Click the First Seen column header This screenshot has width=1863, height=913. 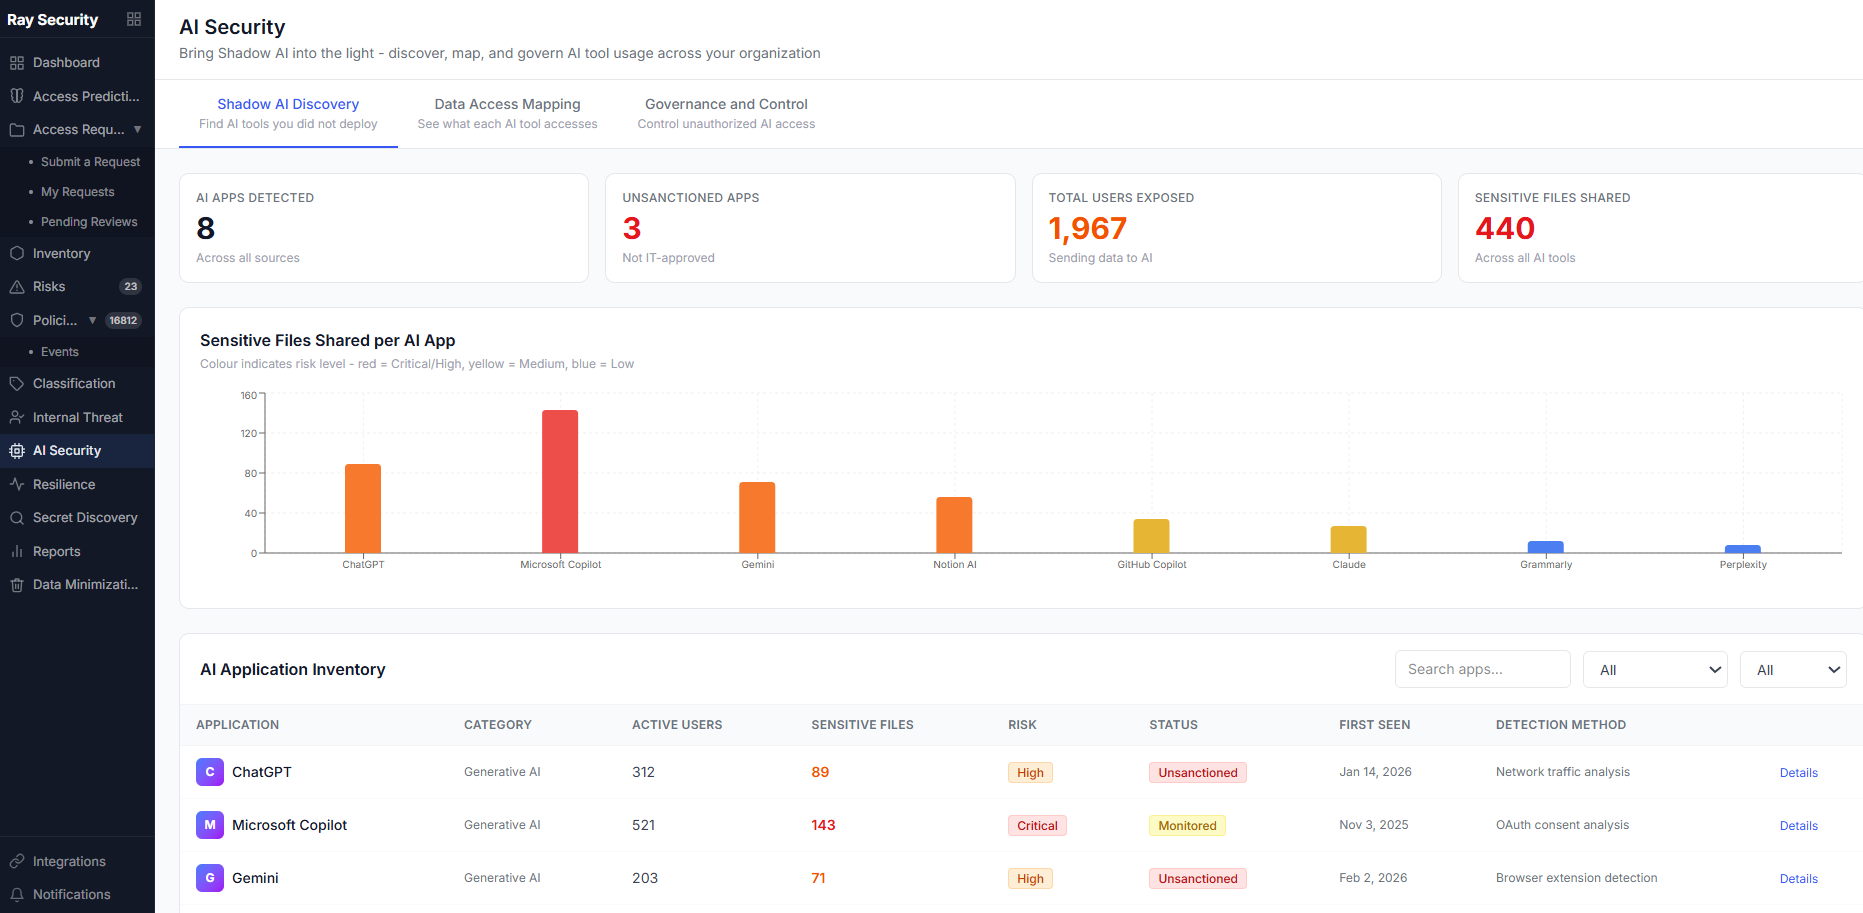pos(1374,725)
